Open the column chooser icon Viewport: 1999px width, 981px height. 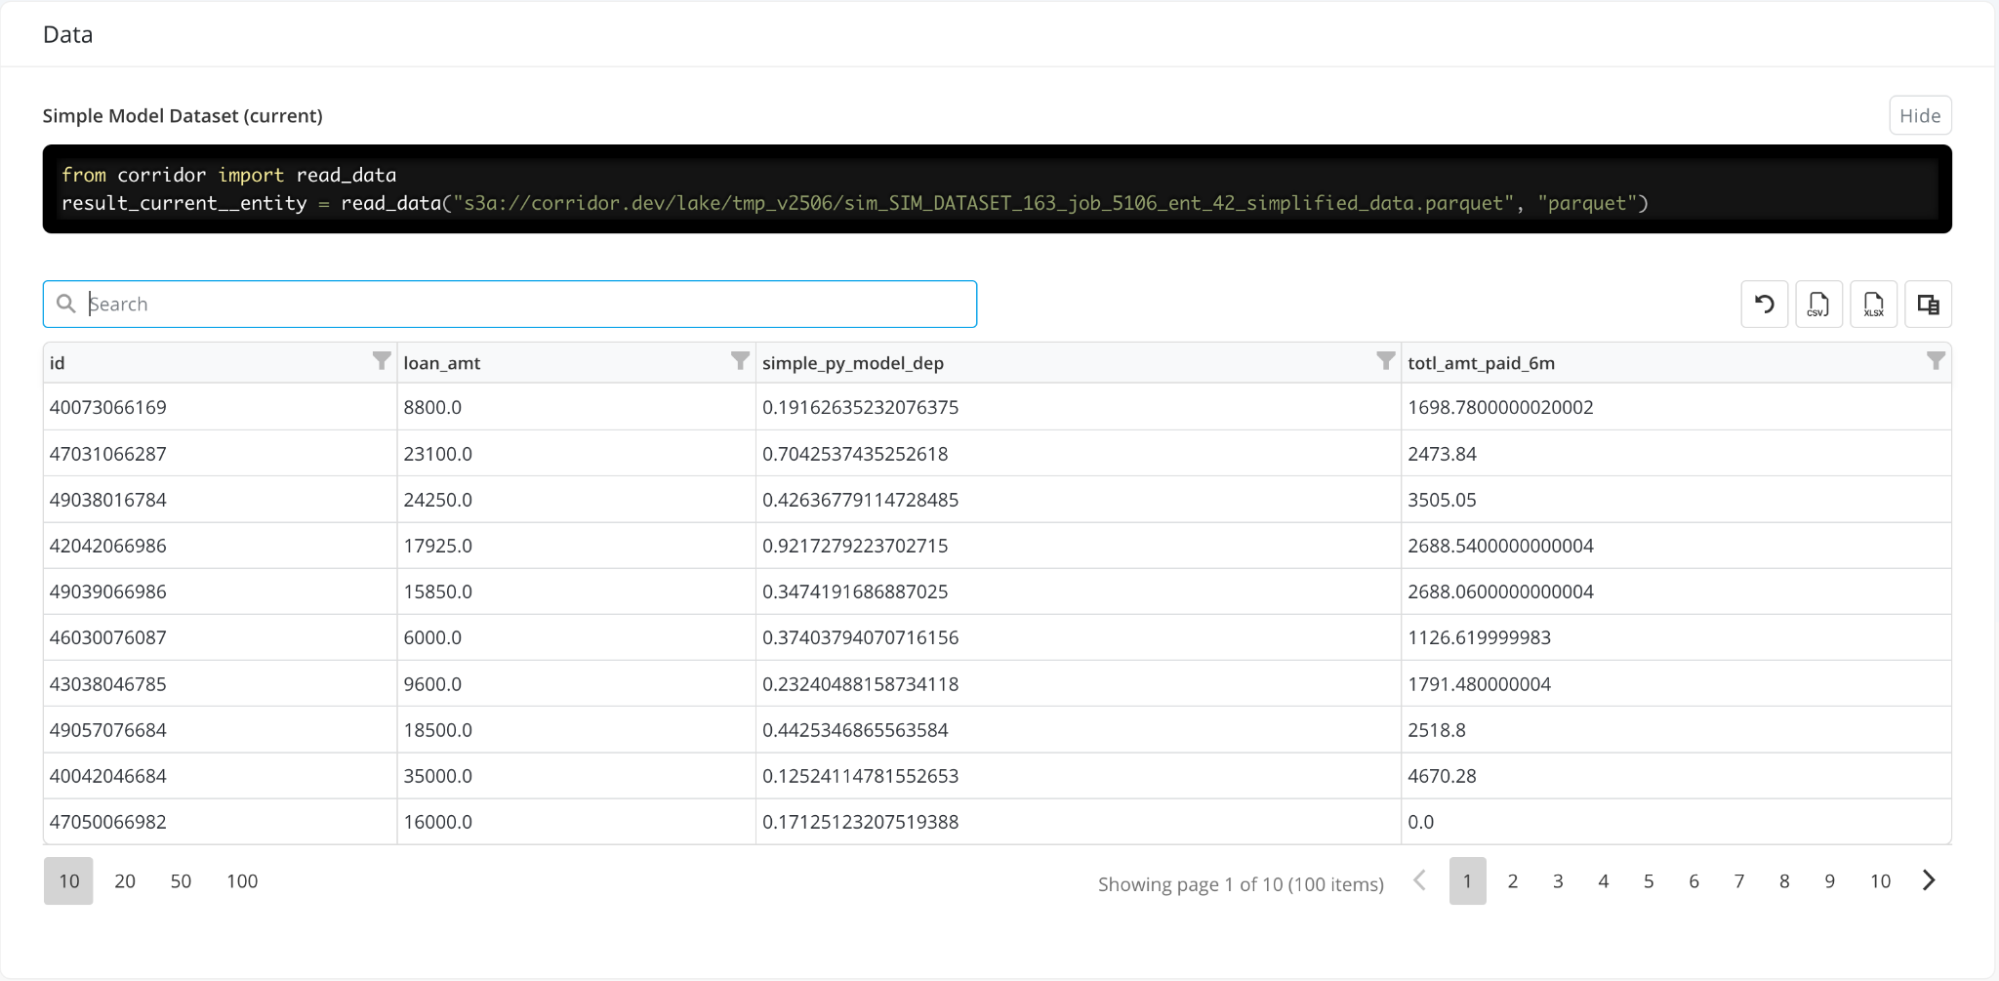tap(1928, 304)
